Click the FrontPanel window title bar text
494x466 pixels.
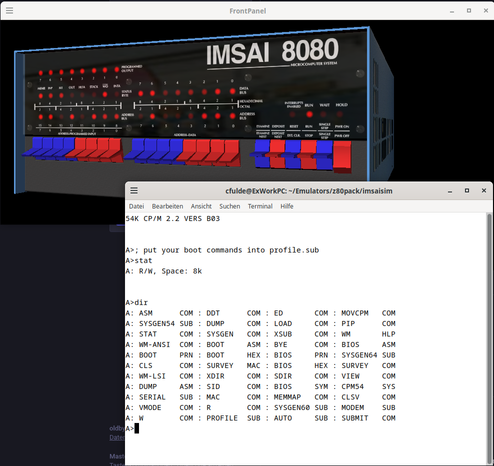(247, 11)
